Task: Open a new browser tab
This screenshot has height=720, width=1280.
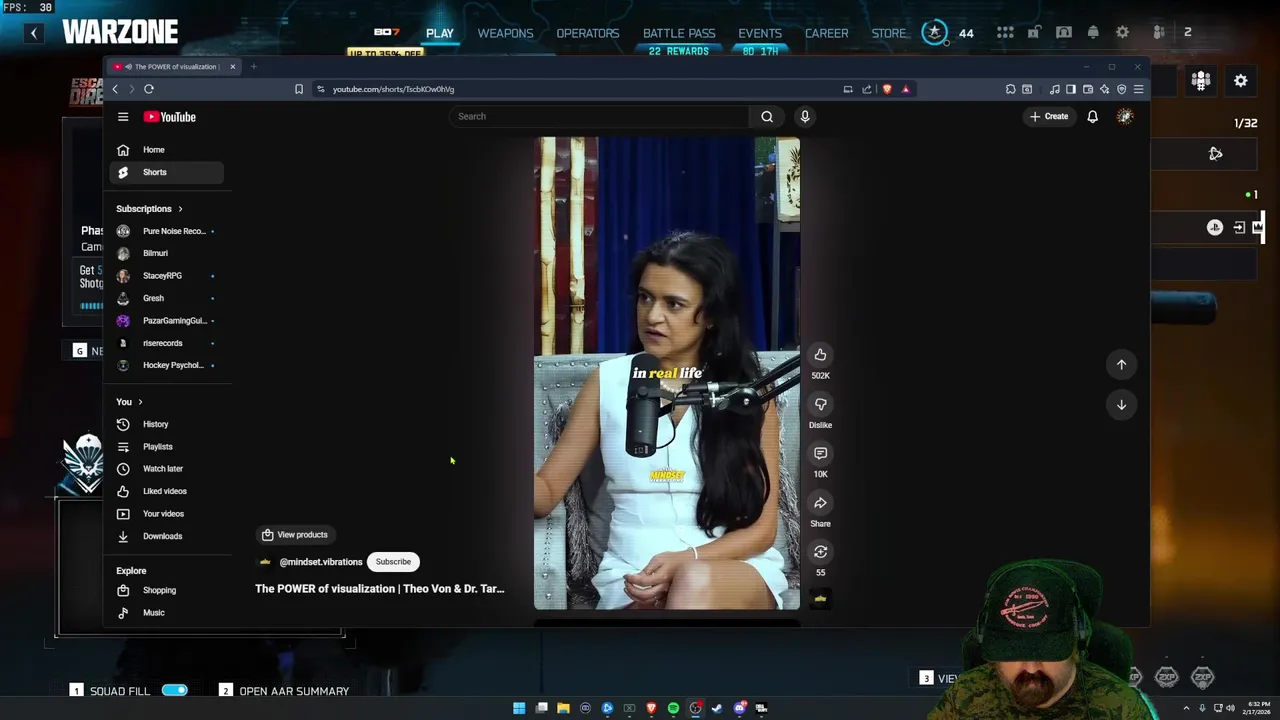Action: (x=254, y=67)
